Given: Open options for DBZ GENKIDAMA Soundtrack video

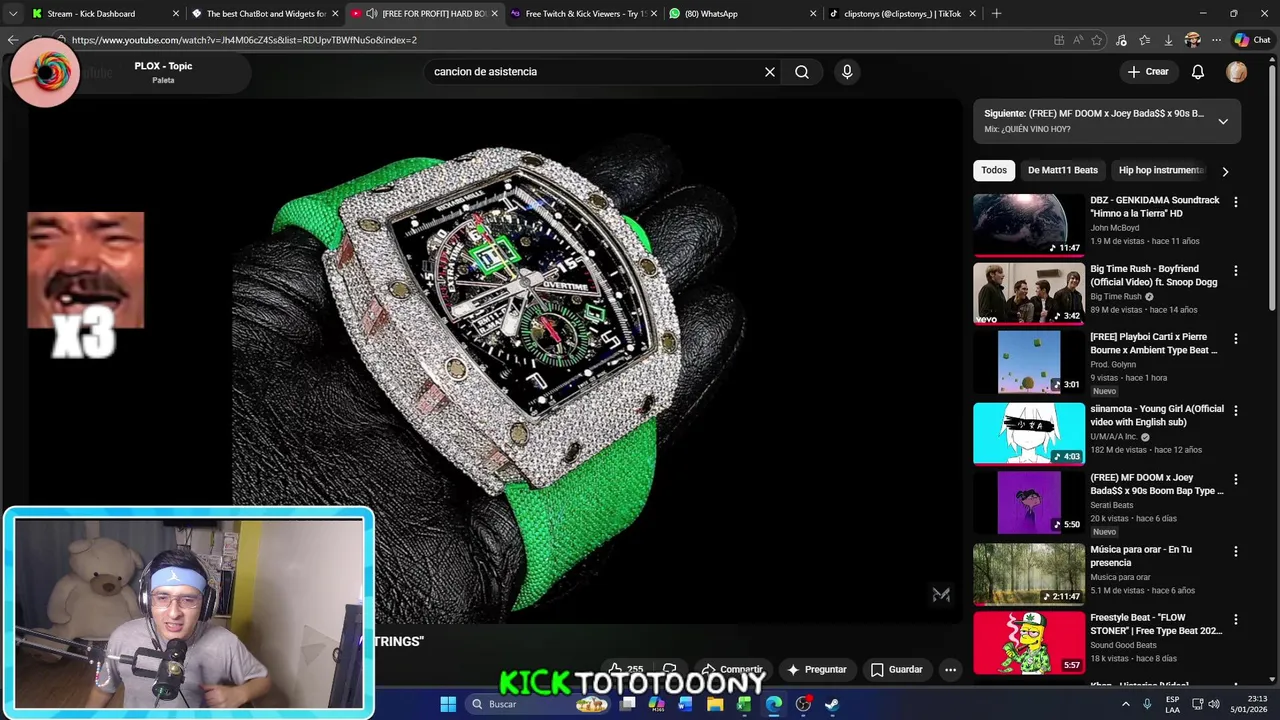Looking at the screenshot, I should point(1236,202).
